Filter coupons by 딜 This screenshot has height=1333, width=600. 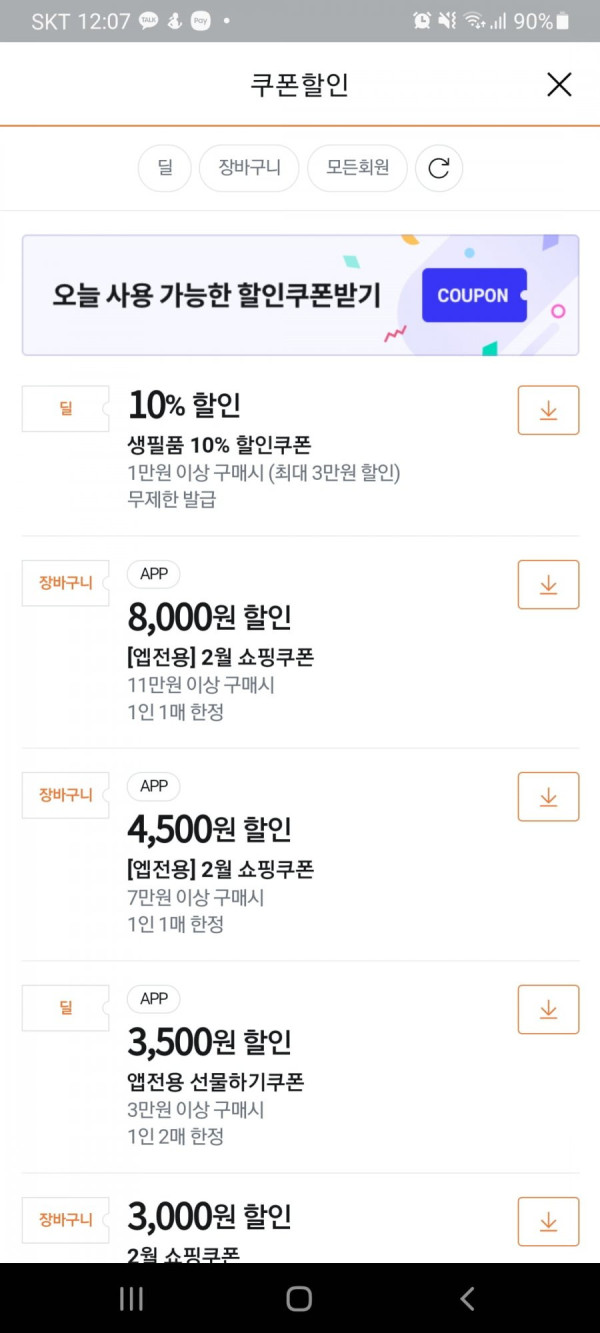164,168
